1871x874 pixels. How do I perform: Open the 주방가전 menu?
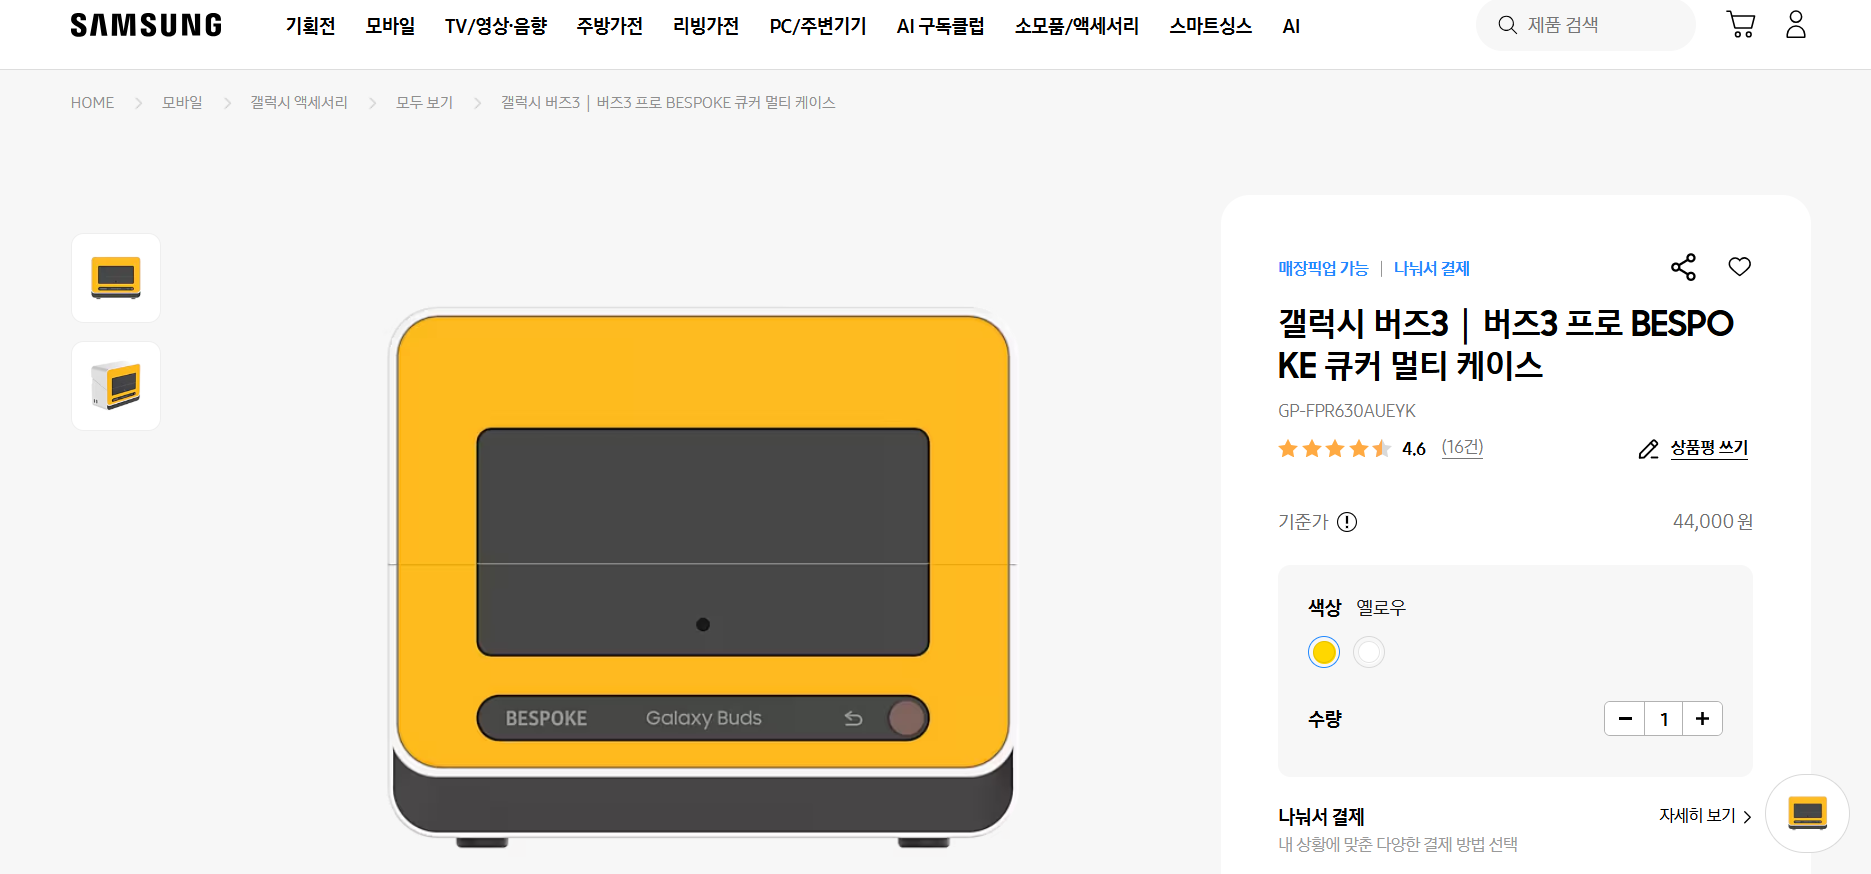609,26
